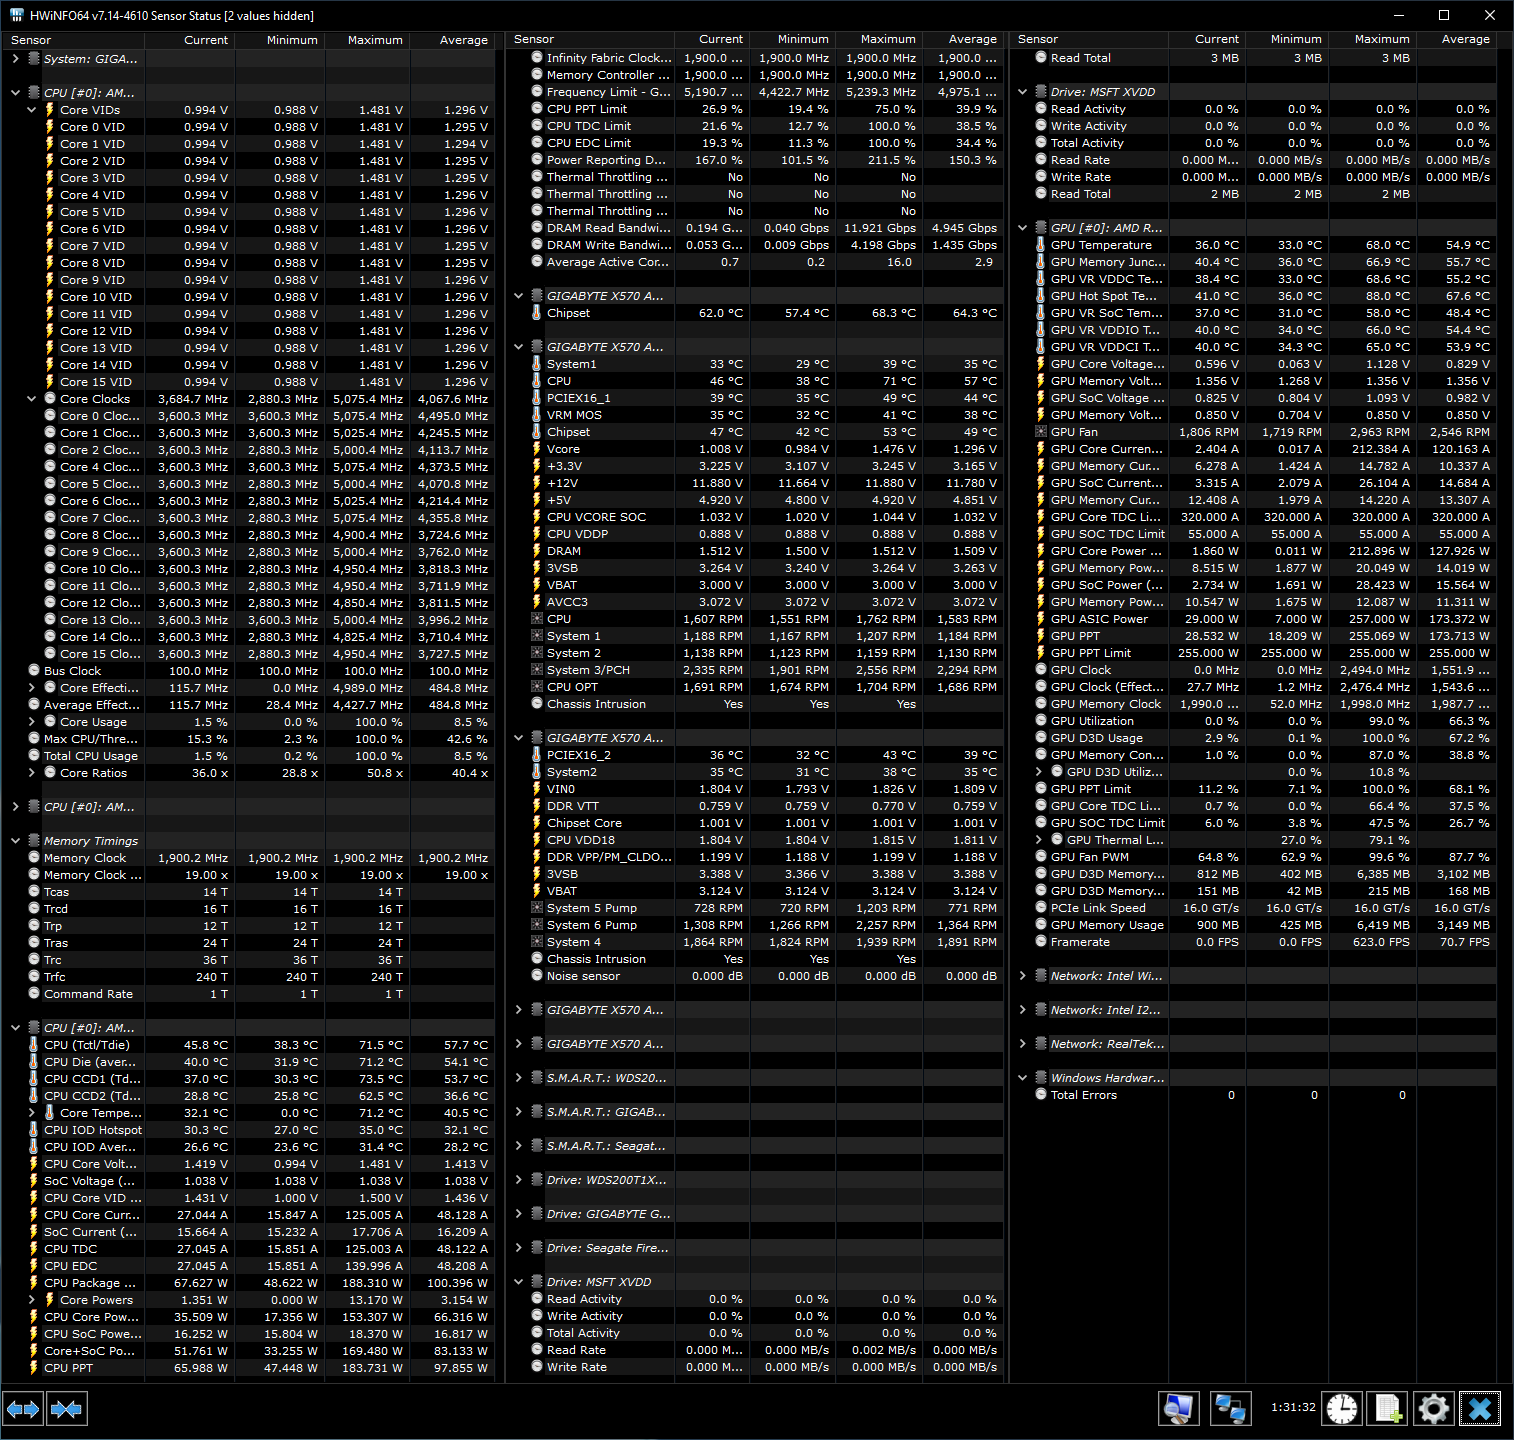The image size is (1514, 1440).
Task: Select the CPU PPT Limit row
Action: pyautogui.click(x=756, y=109)
